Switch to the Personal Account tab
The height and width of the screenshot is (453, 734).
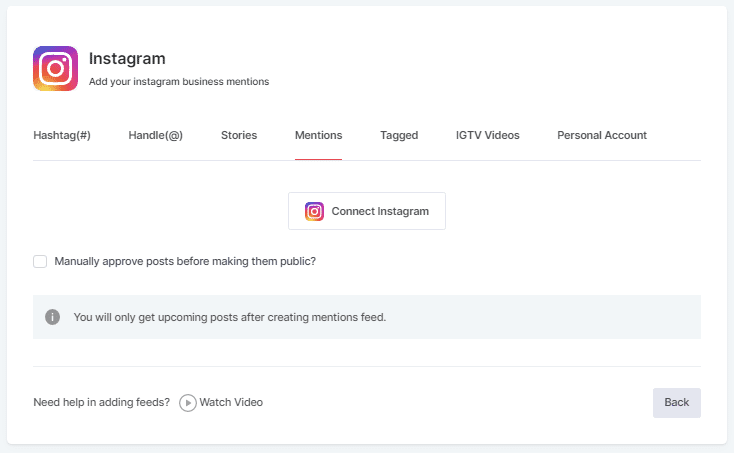[x=602, y=135]
